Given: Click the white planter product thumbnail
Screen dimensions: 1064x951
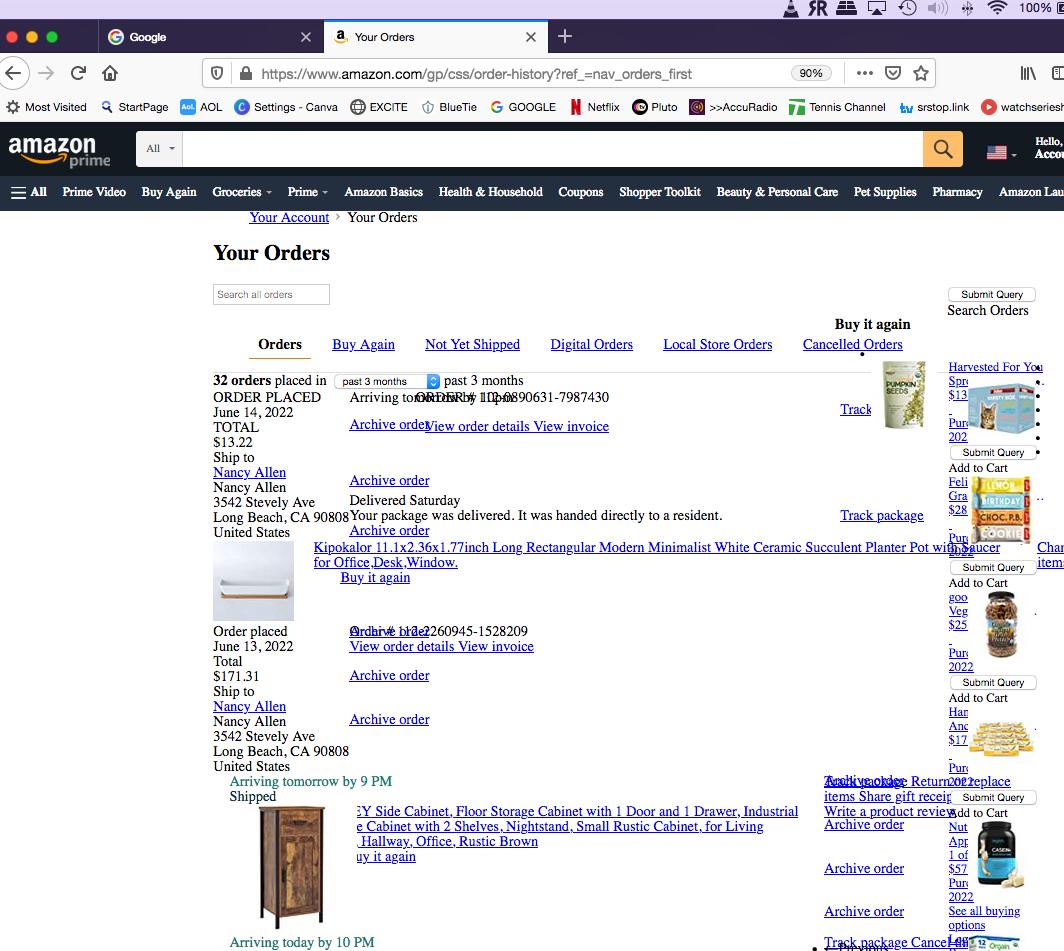Looking at the screenshot, I should (x=253, y=581).
